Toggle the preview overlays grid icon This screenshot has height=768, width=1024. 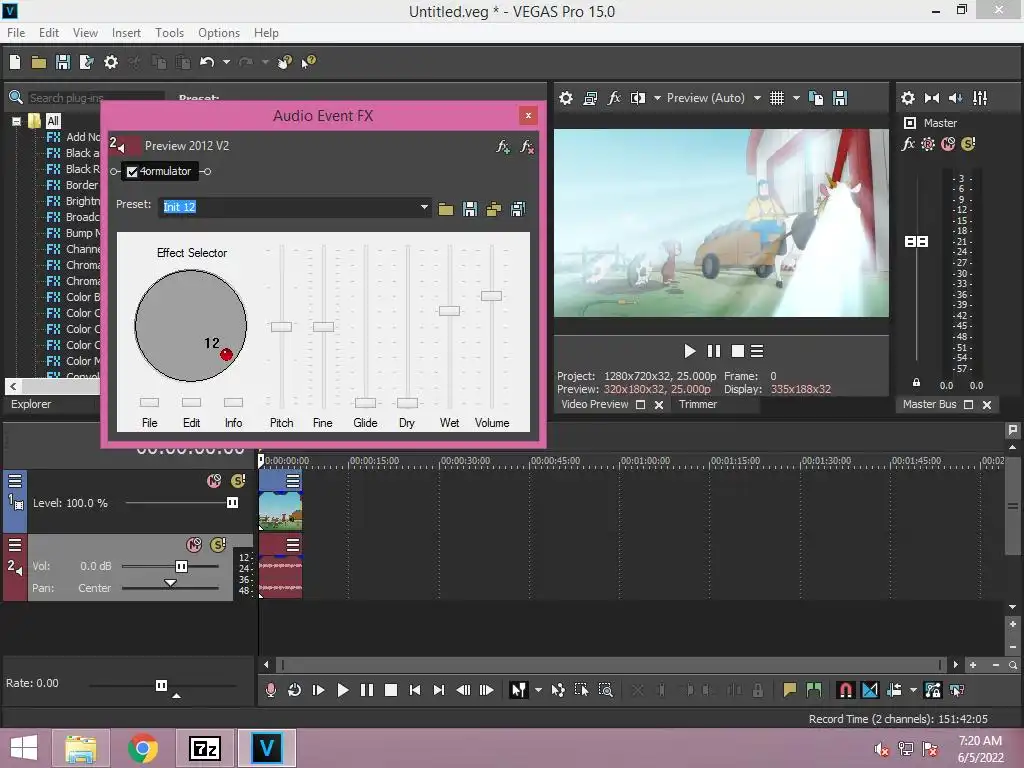(x=776, y=98)
